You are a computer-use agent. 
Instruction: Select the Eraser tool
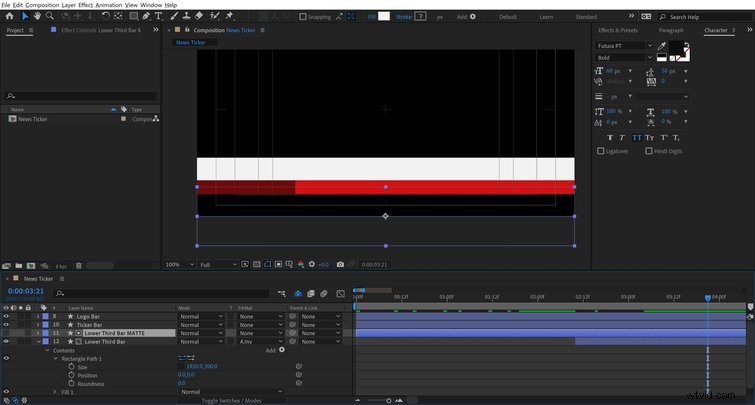199,16
